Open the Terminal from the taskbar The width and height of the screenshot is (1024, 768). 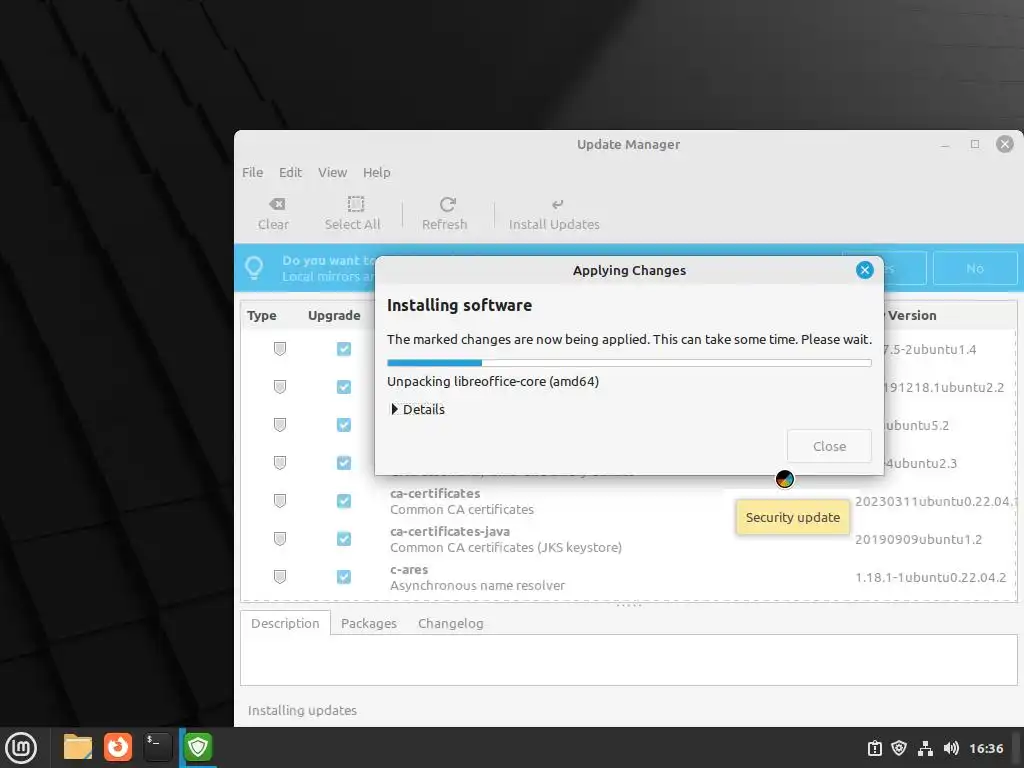[x=158, y=747]
